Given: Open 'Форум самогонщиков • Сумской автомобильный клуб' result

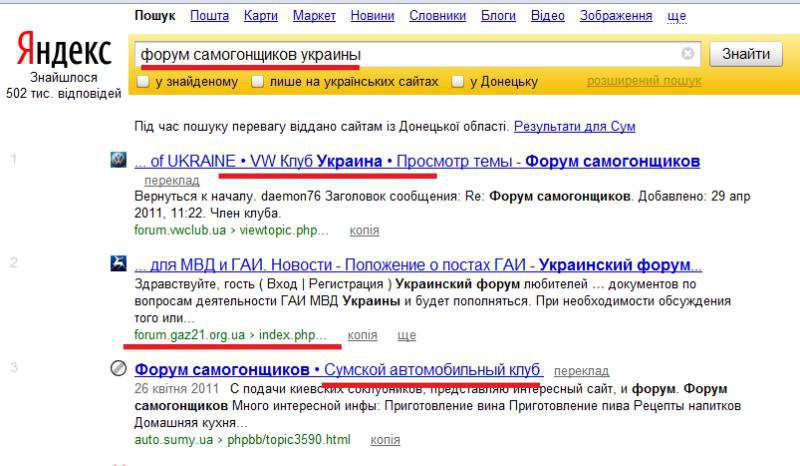Looking at the screenshot, I should click(339, 369).
